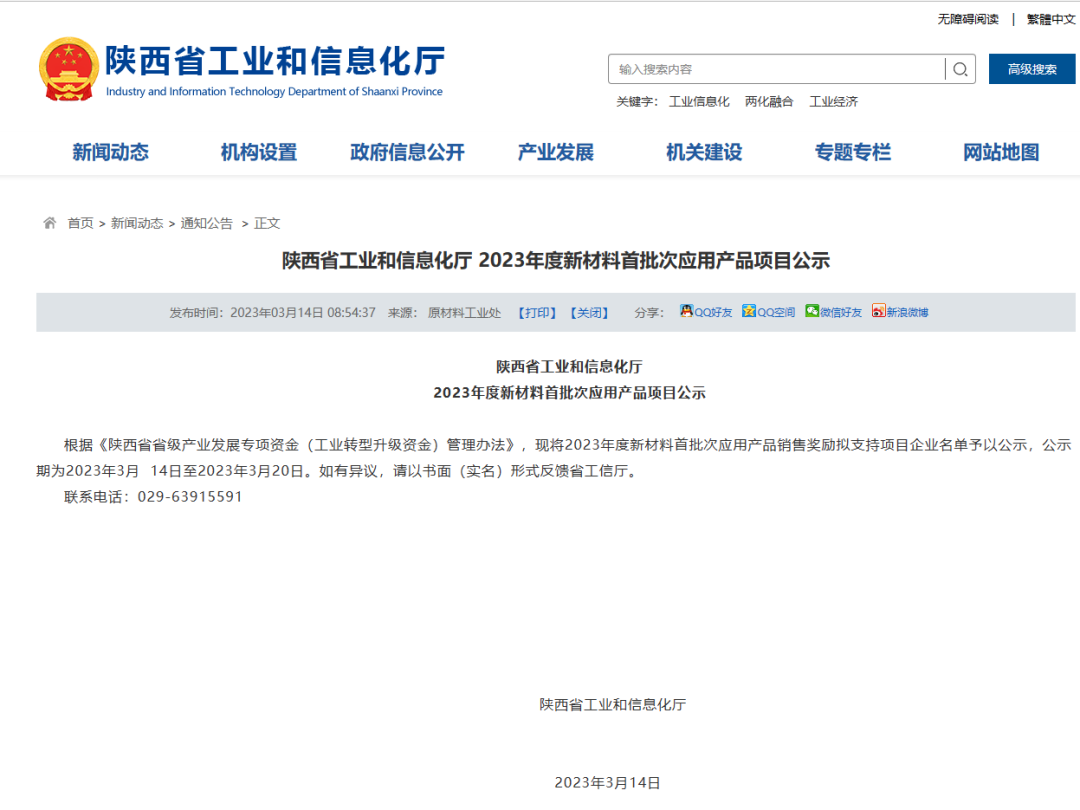Go to 通知公告 in breadcrumb
Image resolution: width=1080 pixels, height=810 pixels.
pyautogui.click(x=207, y=223)
